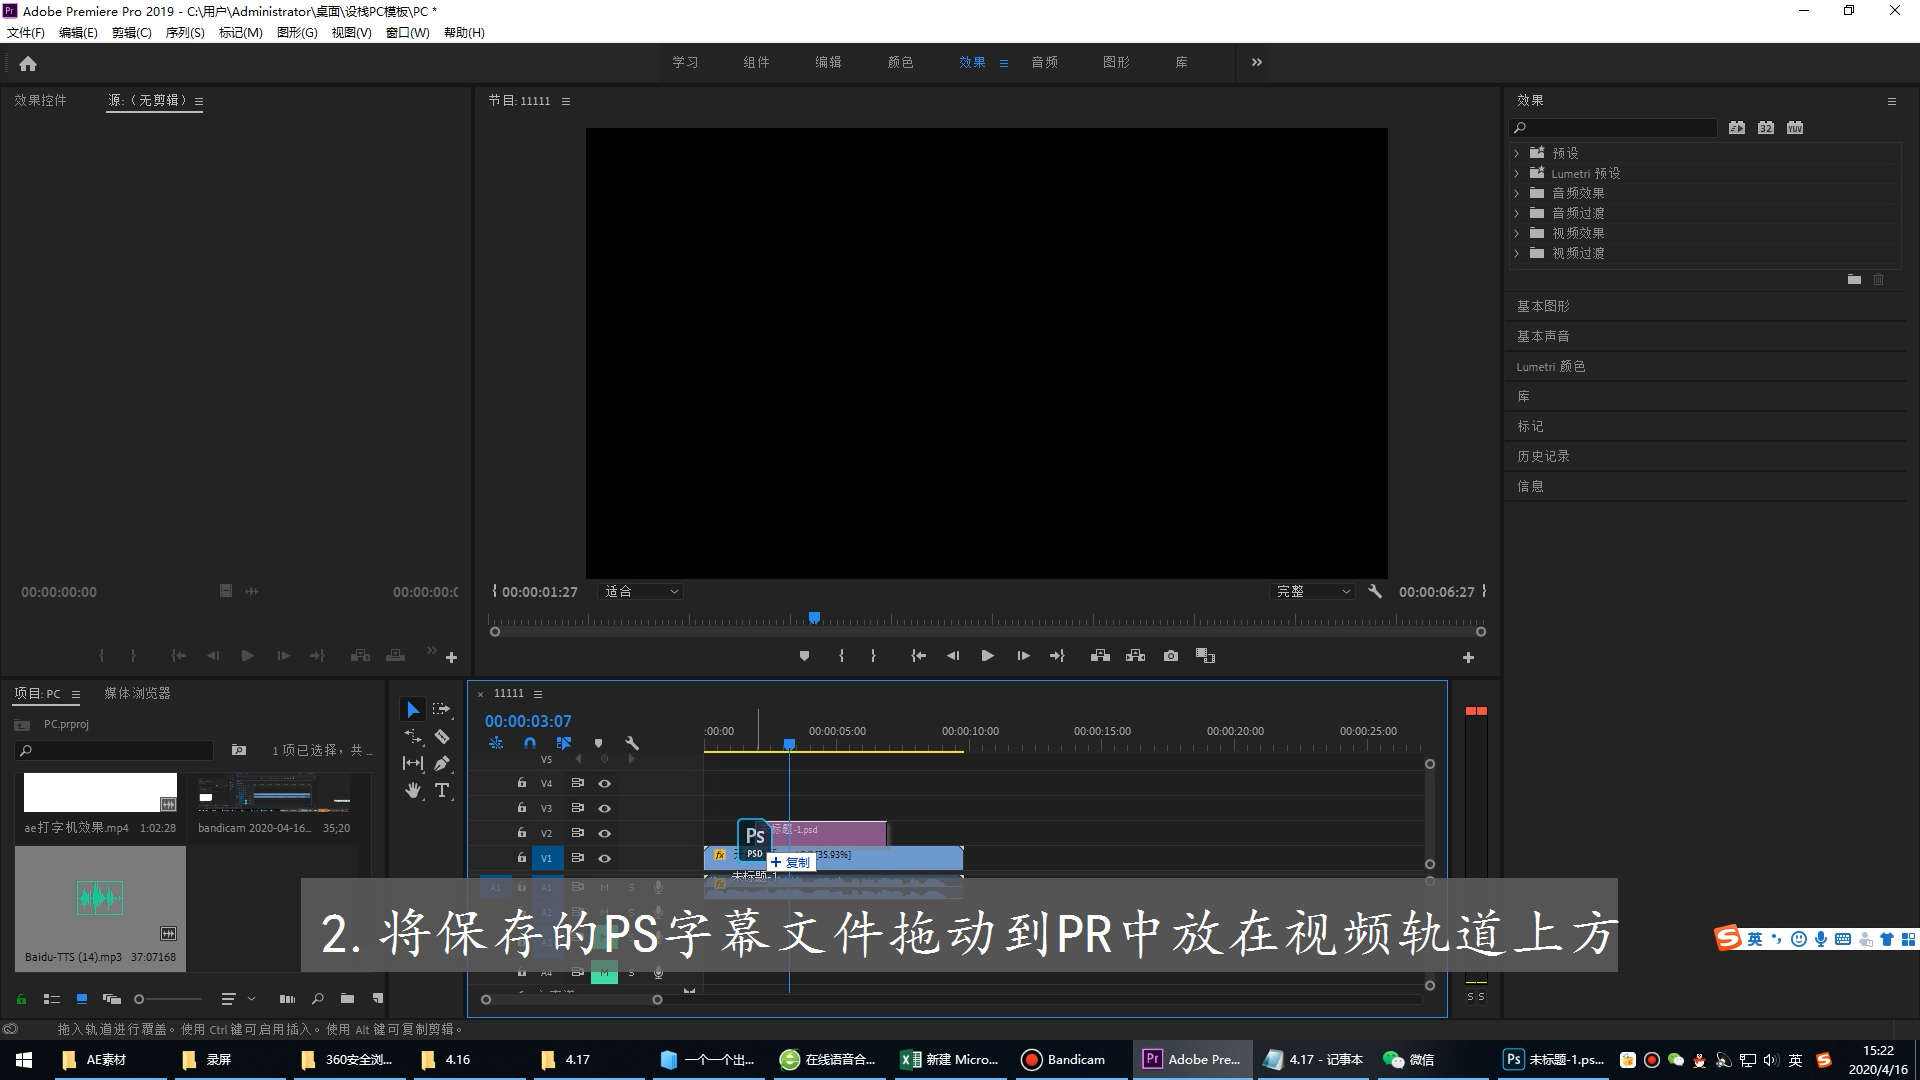Select the Razor tool

(442, 736)
